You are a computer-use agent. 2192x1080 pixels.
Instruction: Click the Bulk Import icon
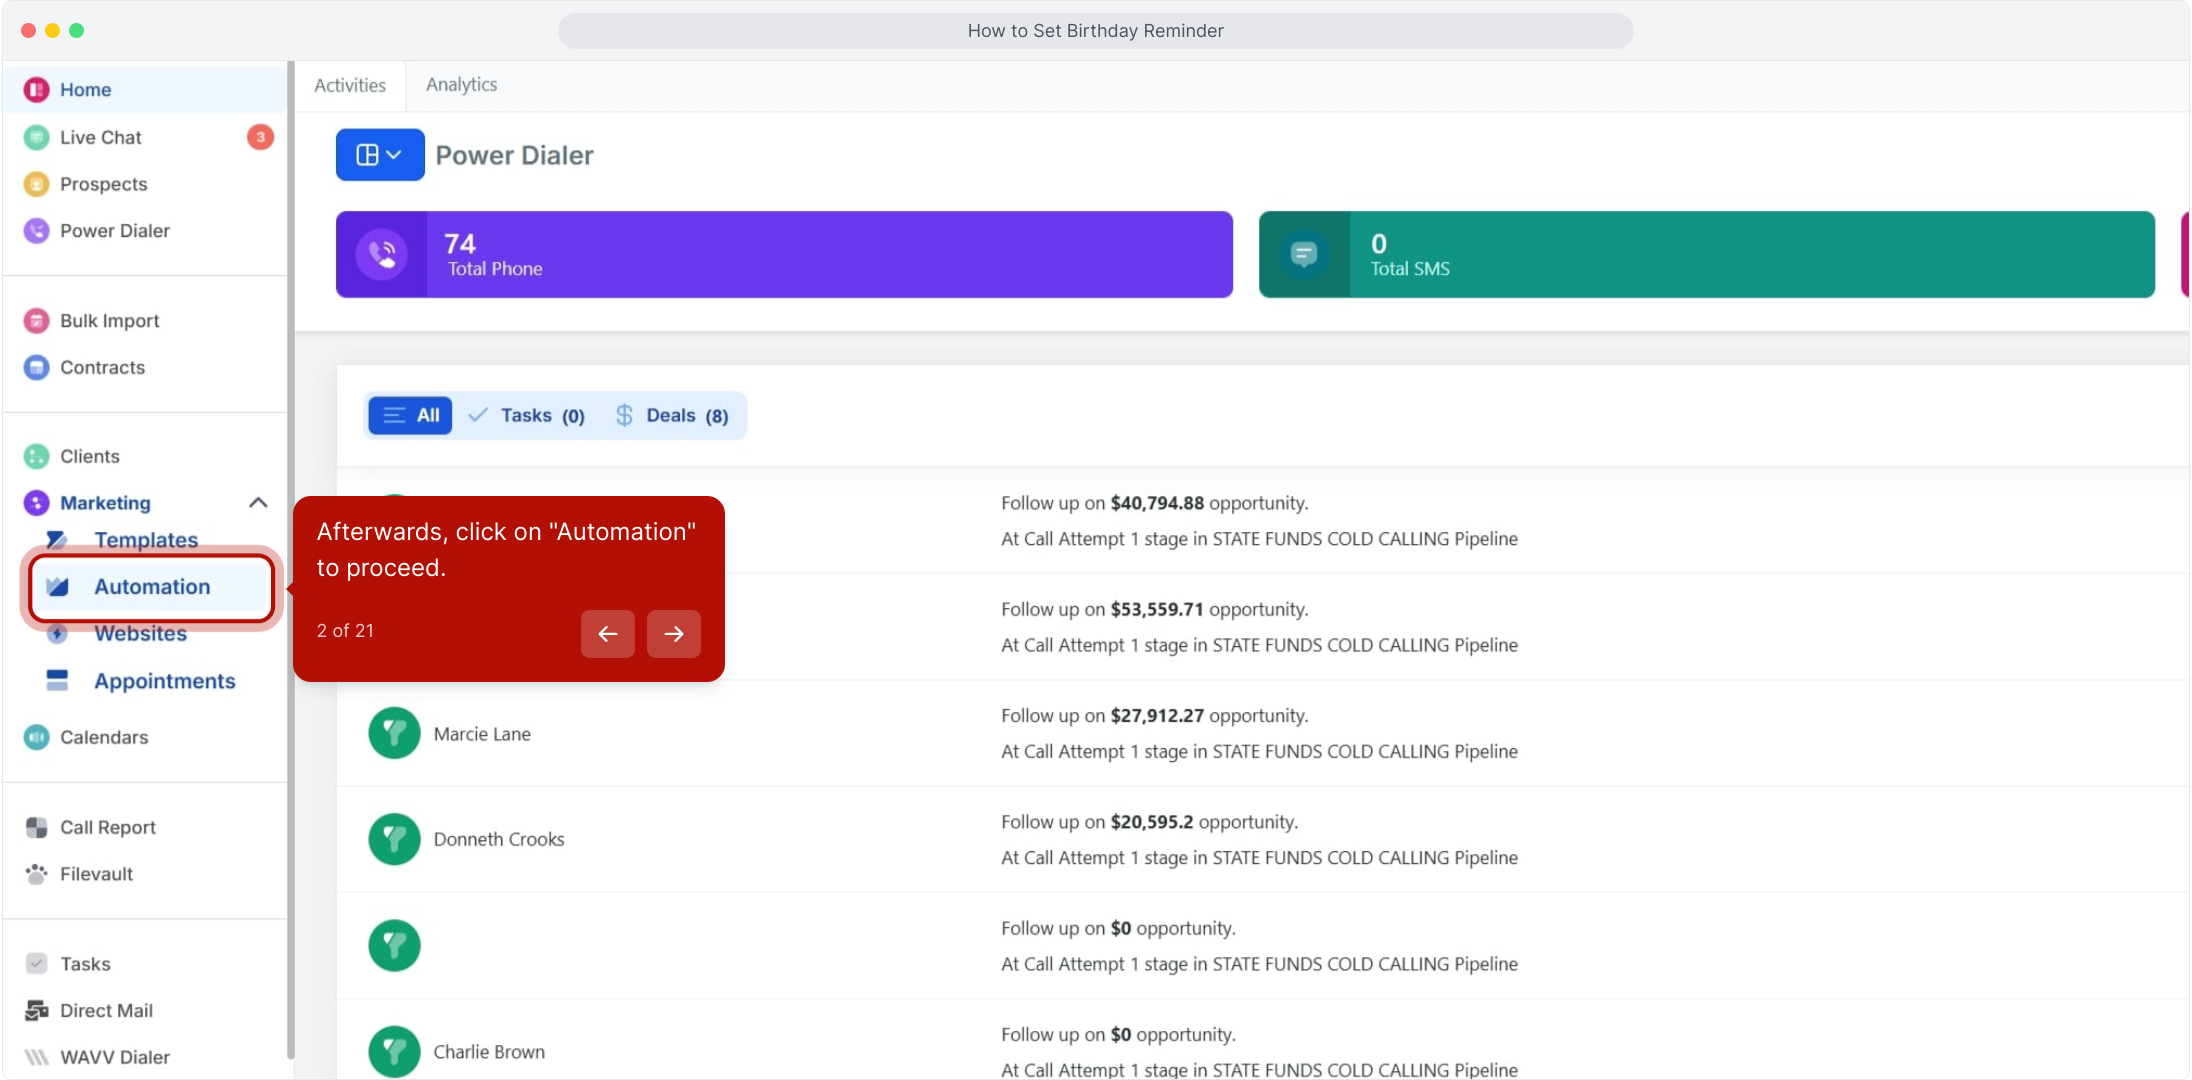36,321
